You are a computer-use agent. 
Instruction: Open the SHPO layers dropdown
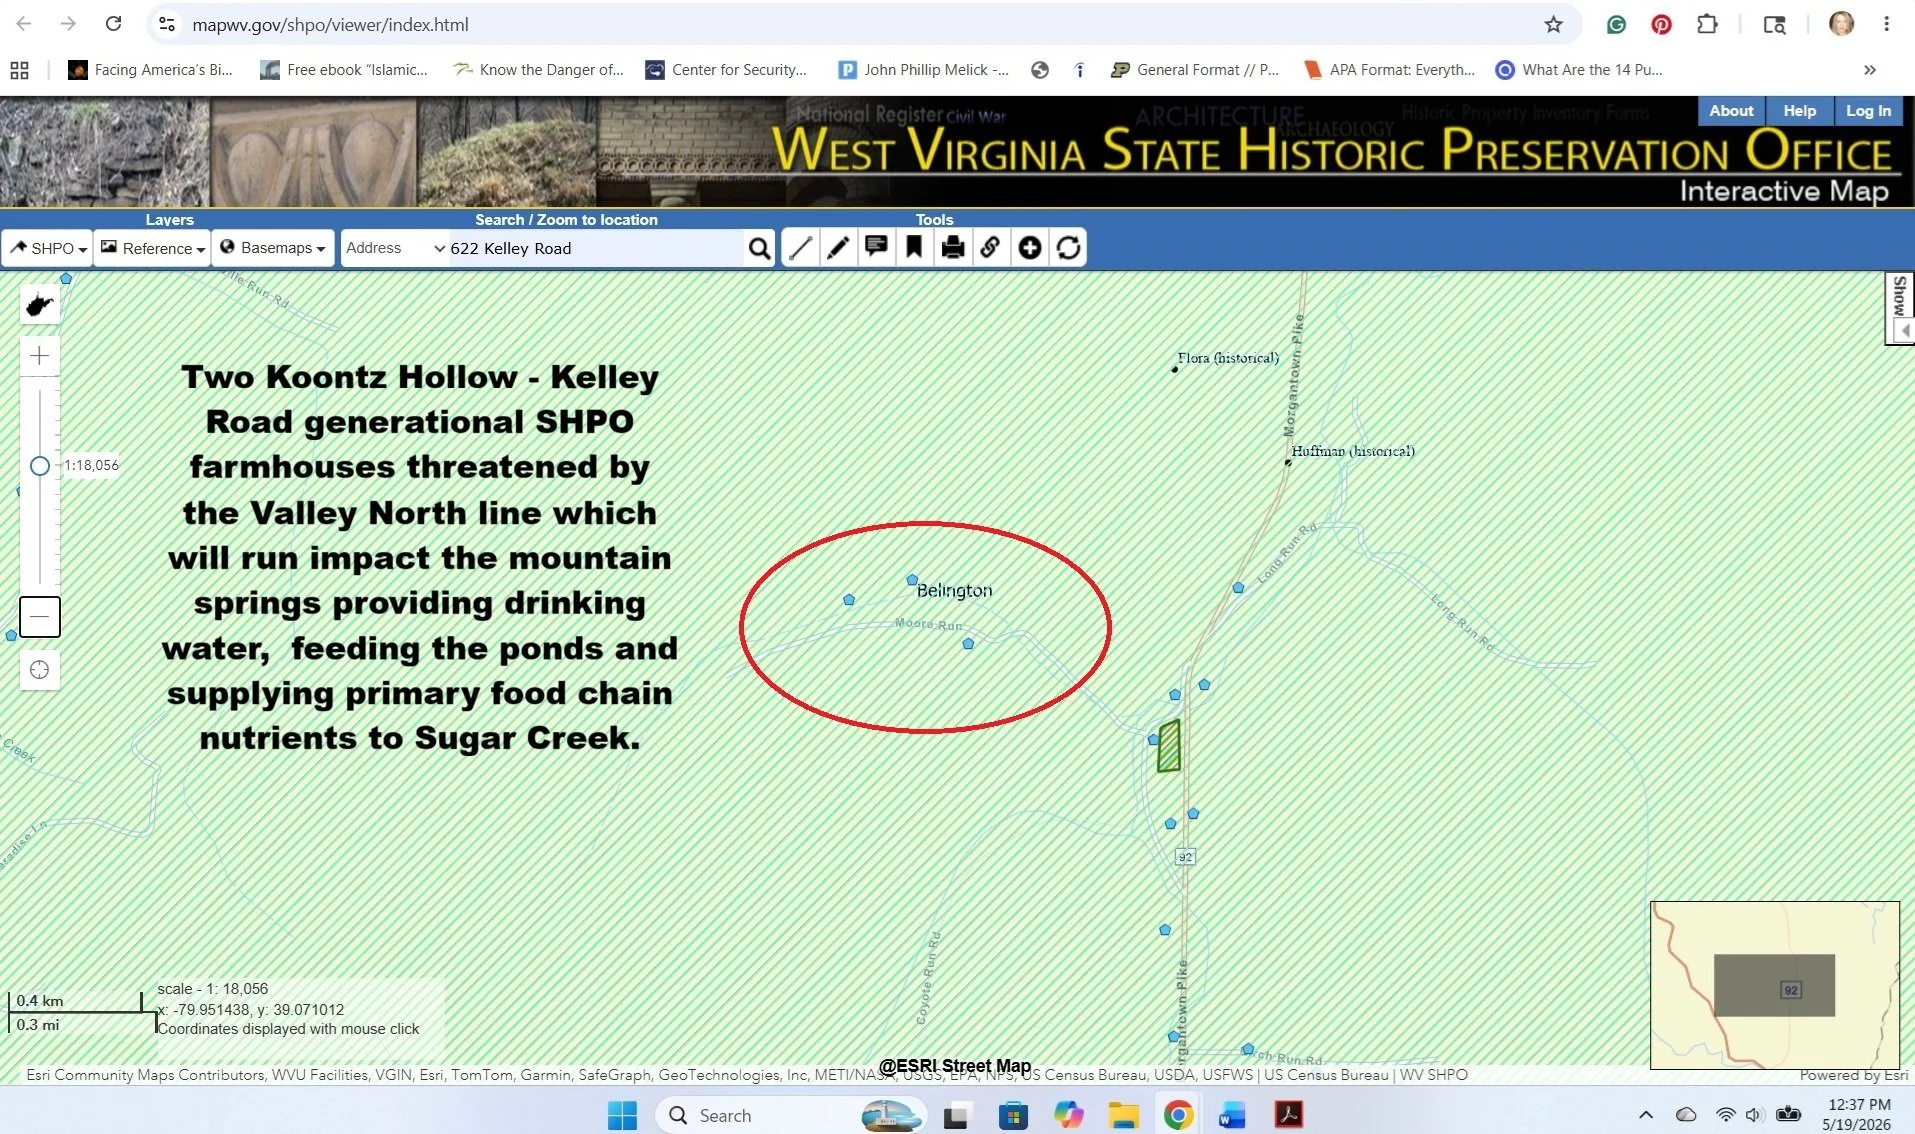pyautogui.click(x=48, y=248)
